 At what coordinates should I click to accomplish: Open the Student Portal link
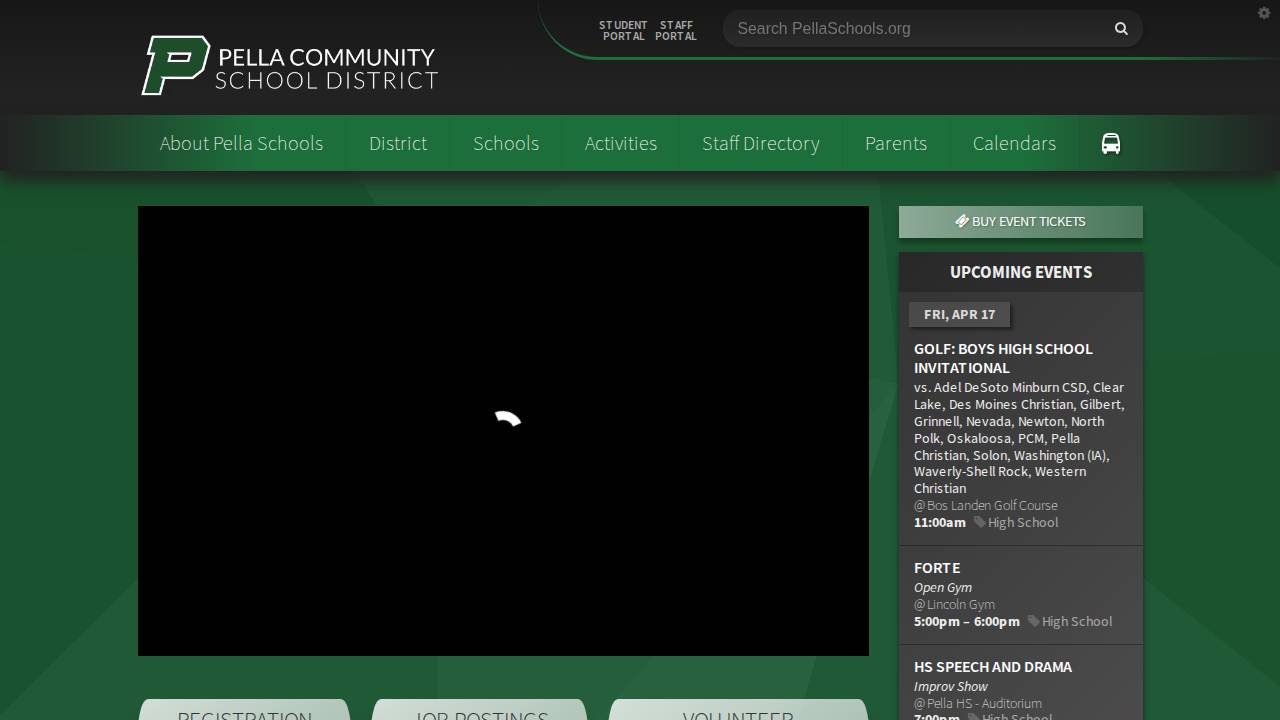click(x=623, y=31)
